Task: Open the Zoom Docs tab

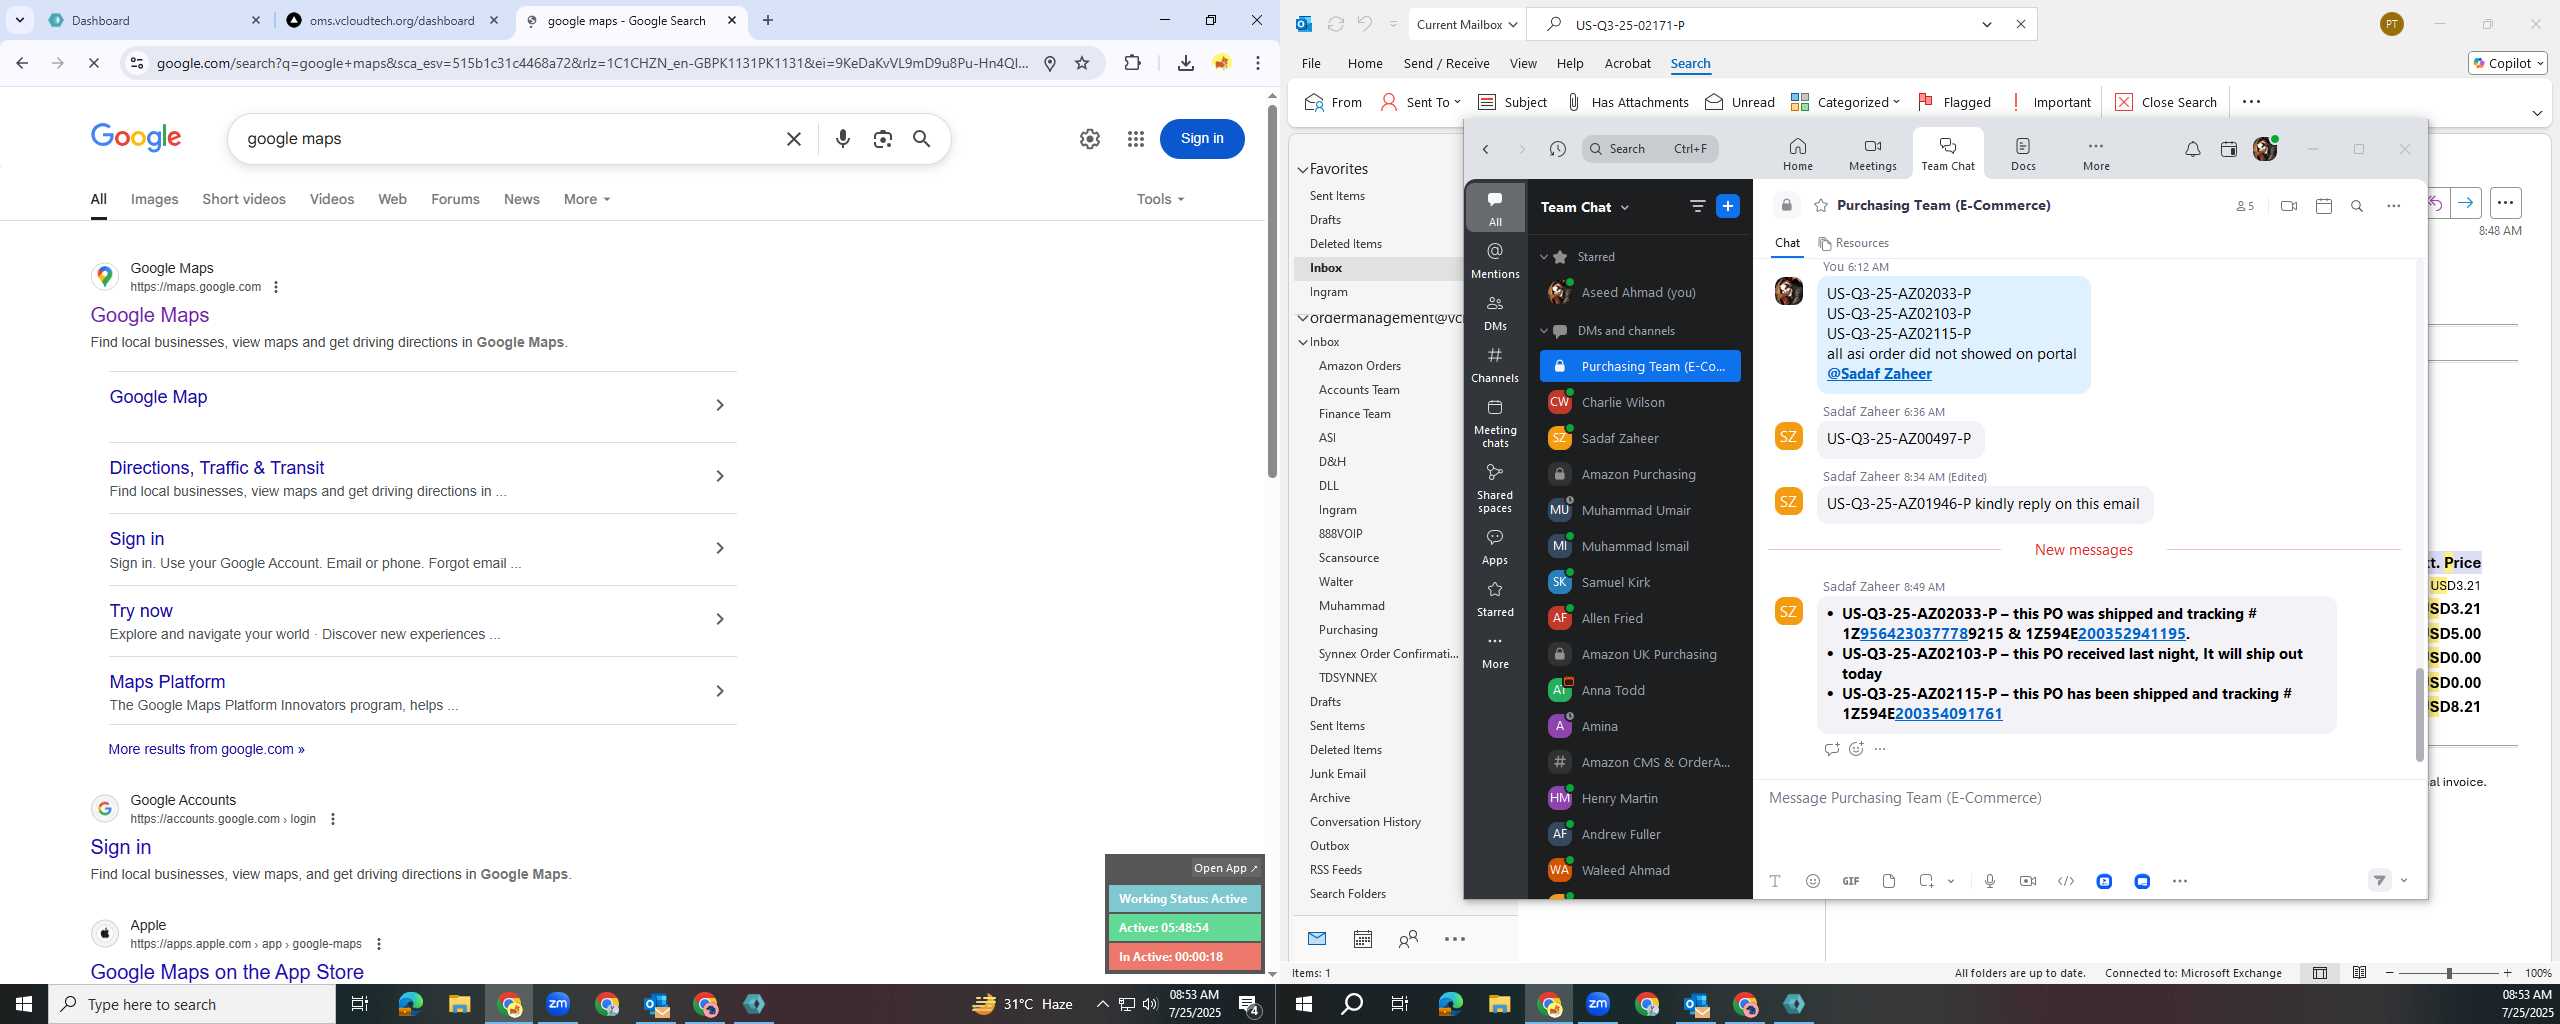Action: 2023,154
